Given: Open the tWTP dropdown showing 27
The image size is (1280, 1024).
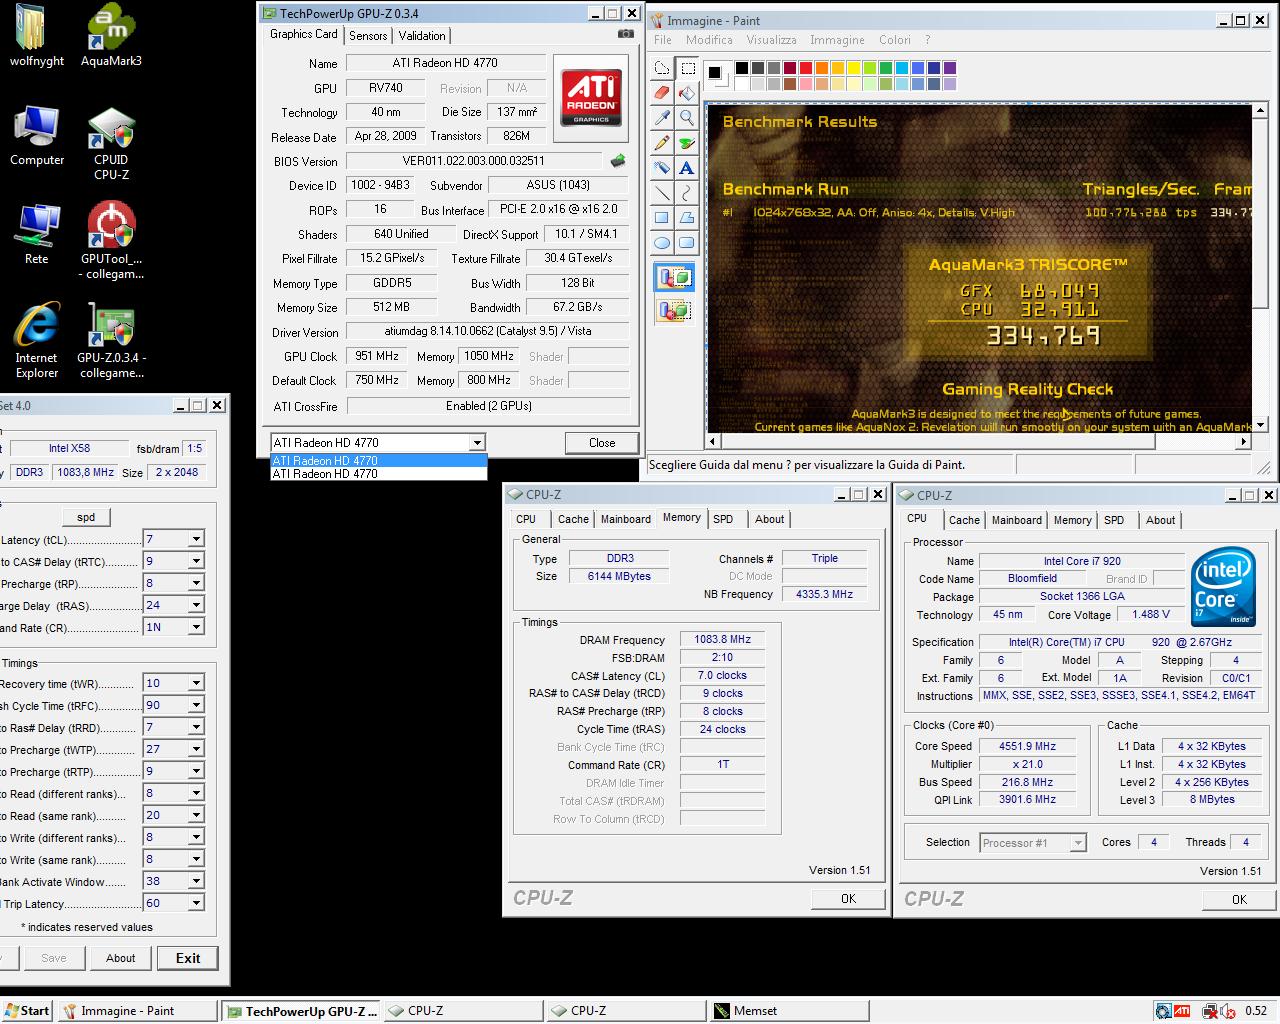Looking at the screenshot, I should tap(196, 749).
